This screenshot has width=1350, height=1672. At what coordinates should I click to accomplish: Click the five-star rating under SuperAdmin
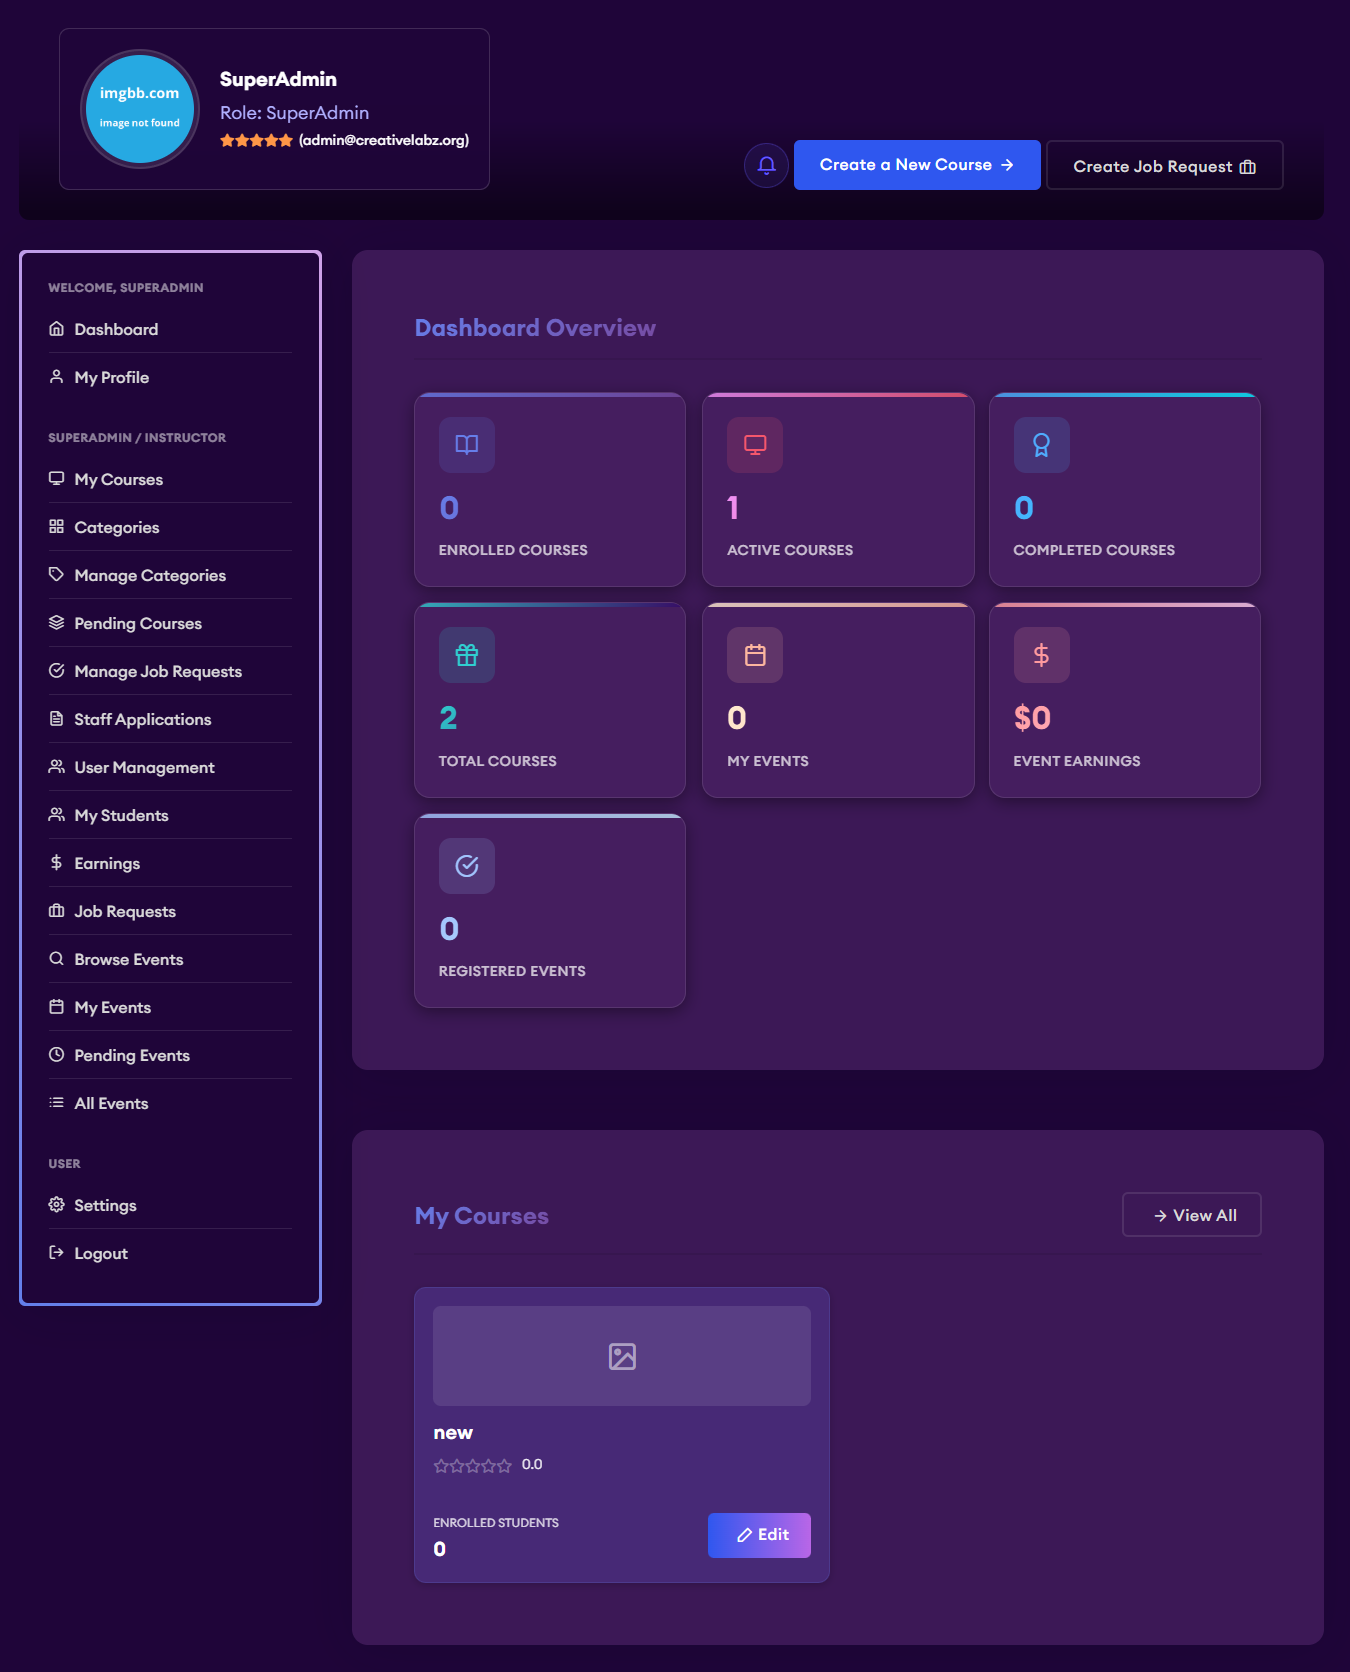pos(257,140)
